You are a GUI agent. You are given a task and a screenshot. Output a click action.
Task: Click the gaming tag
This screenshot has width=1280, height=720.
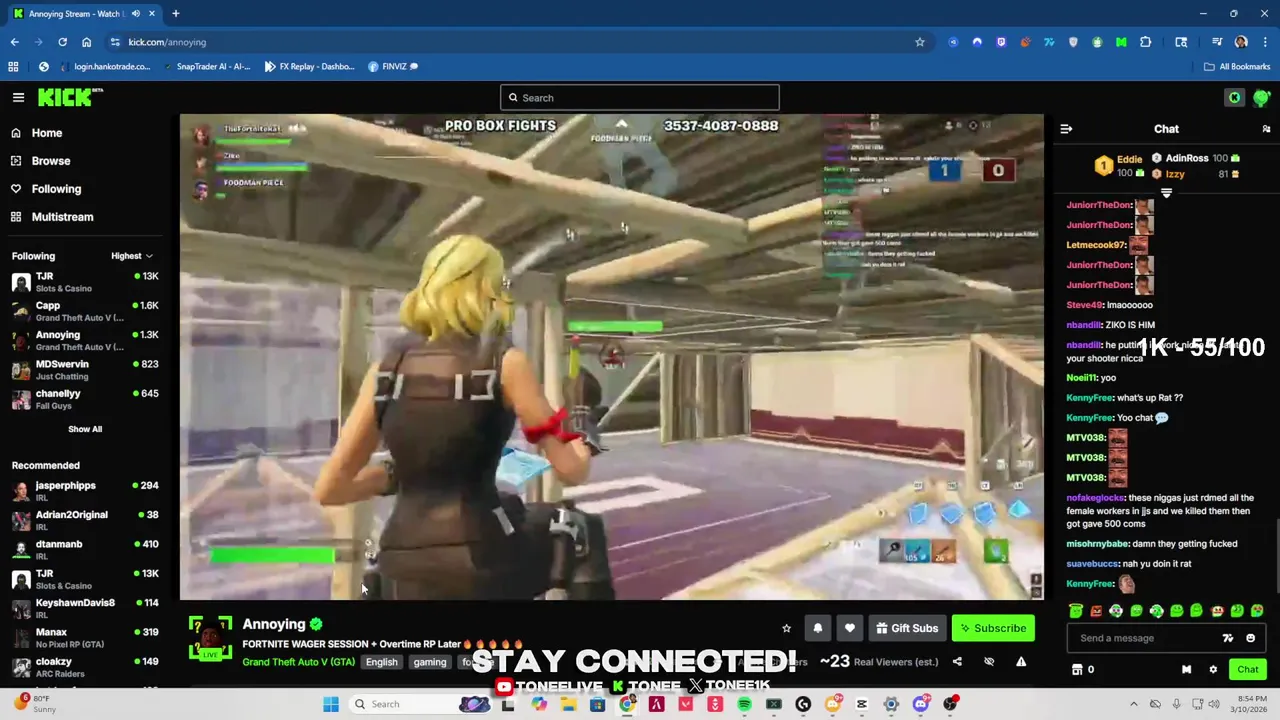pyautogui.click(x=430, y=662)
